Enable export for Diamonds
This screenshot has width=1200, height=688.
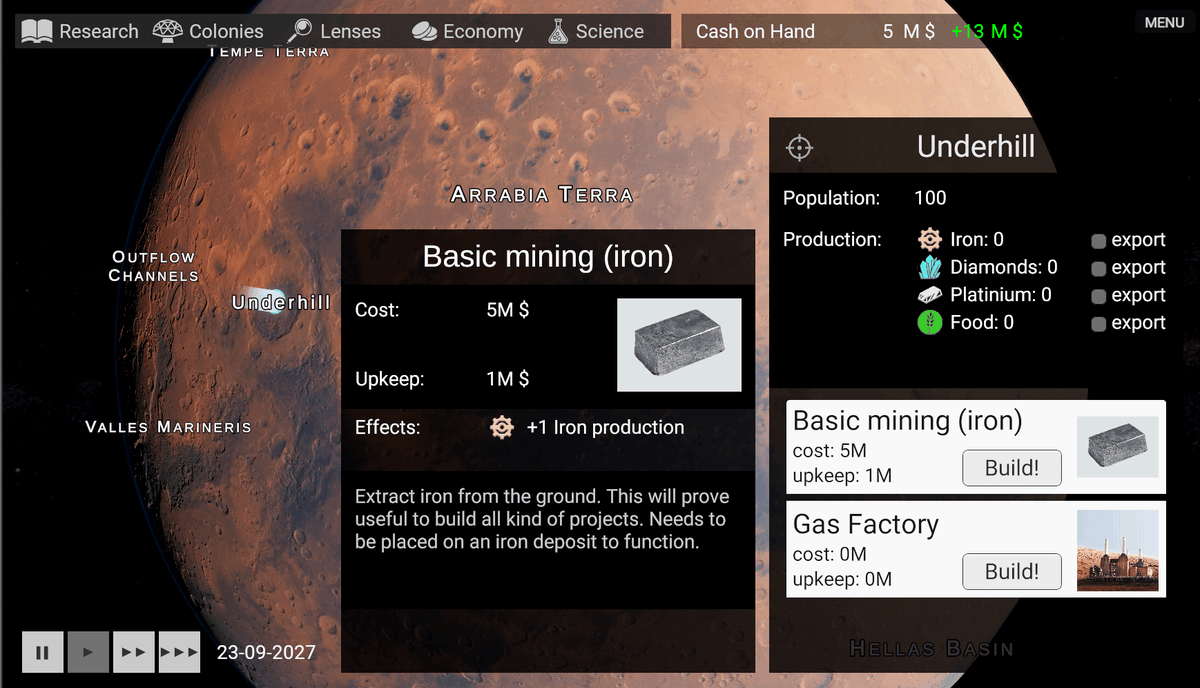tap(1098, 269)
